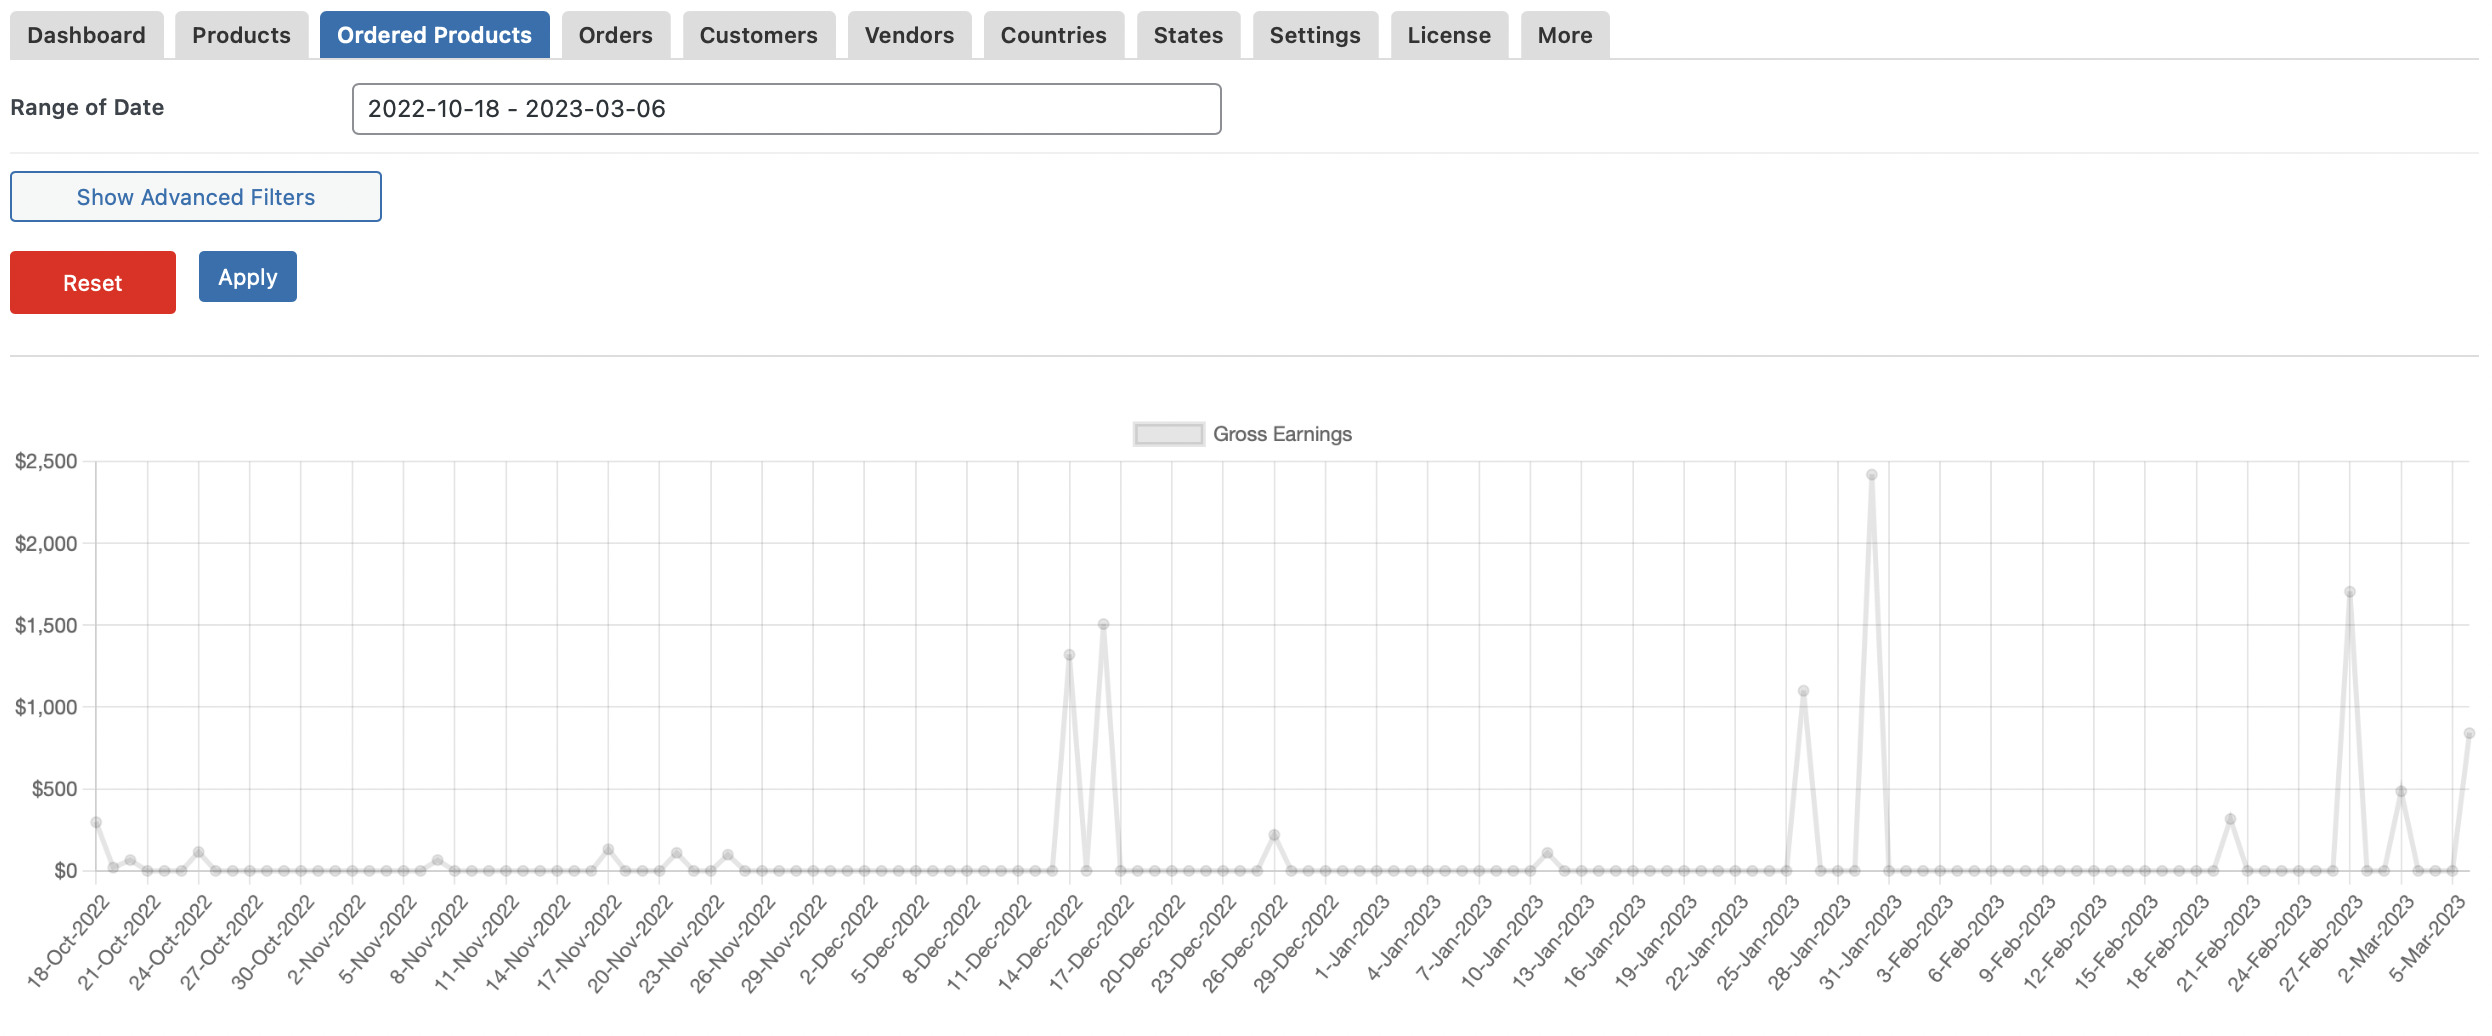This screenshot has height=1036, width=2492.
Task: Expand the More tab
Action: tap(1565, 35)
